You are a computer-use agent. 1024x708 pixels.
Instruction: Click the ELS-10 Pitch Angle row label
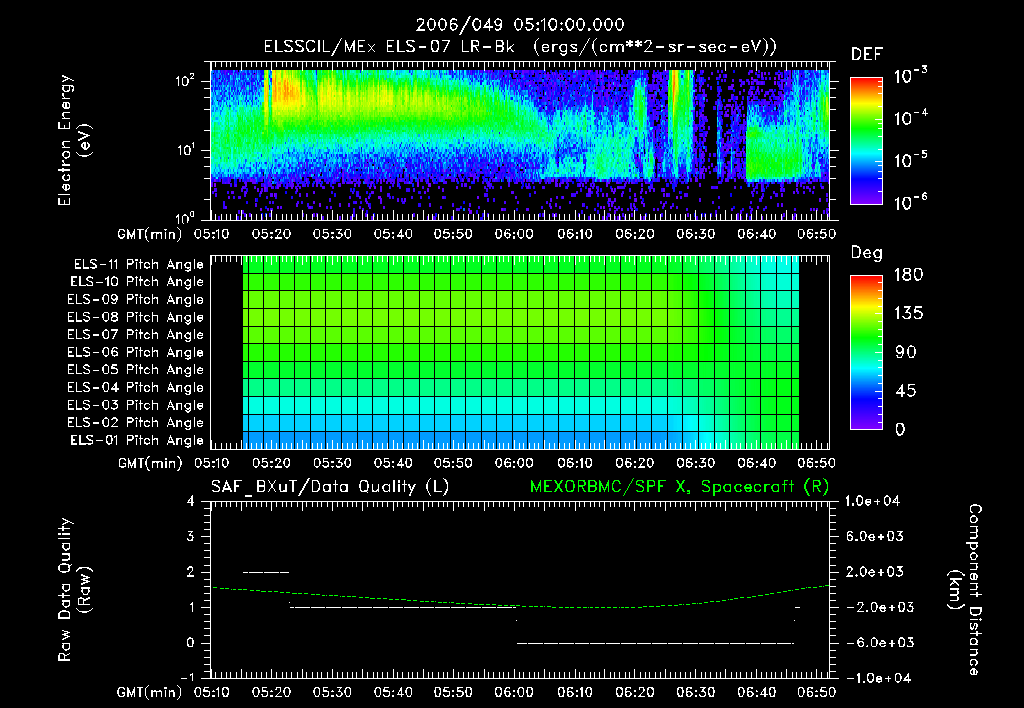click(x=137, y=282)
